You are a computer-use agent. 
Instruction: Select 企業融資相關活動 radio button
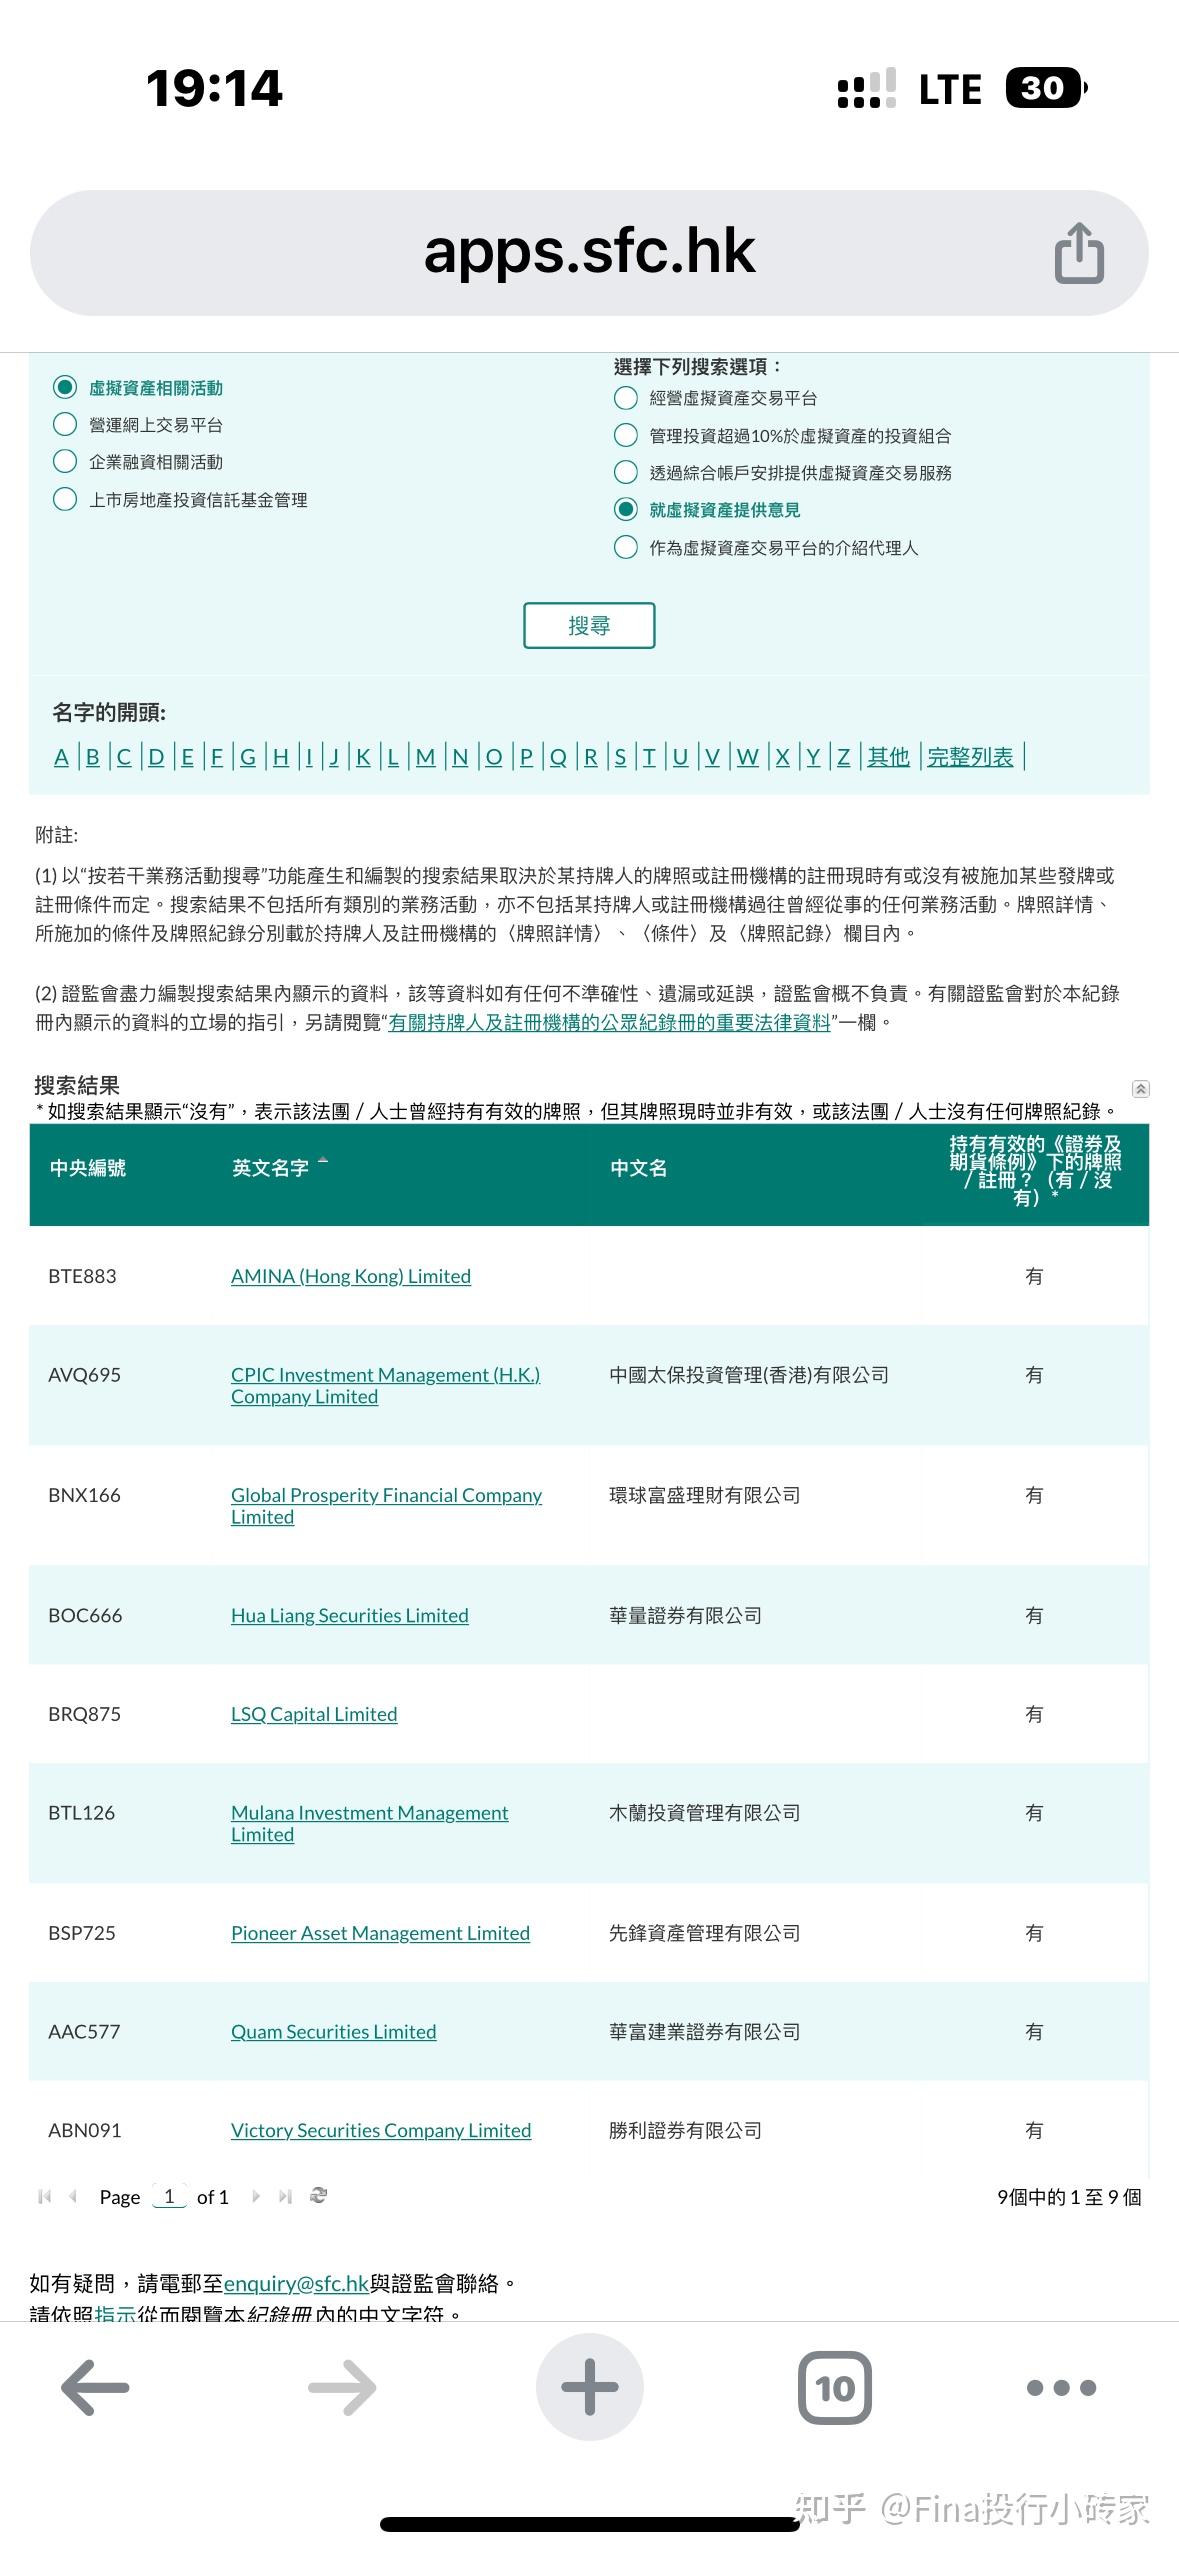coord(65,461)
